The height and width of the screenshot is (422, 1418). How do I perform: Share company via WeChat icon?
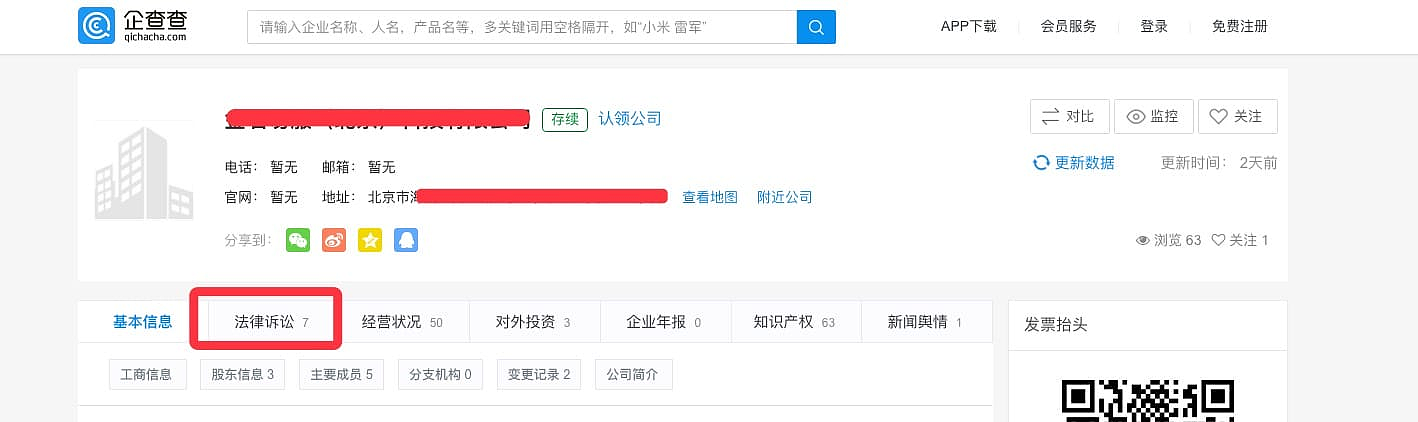tap(298, 240)
